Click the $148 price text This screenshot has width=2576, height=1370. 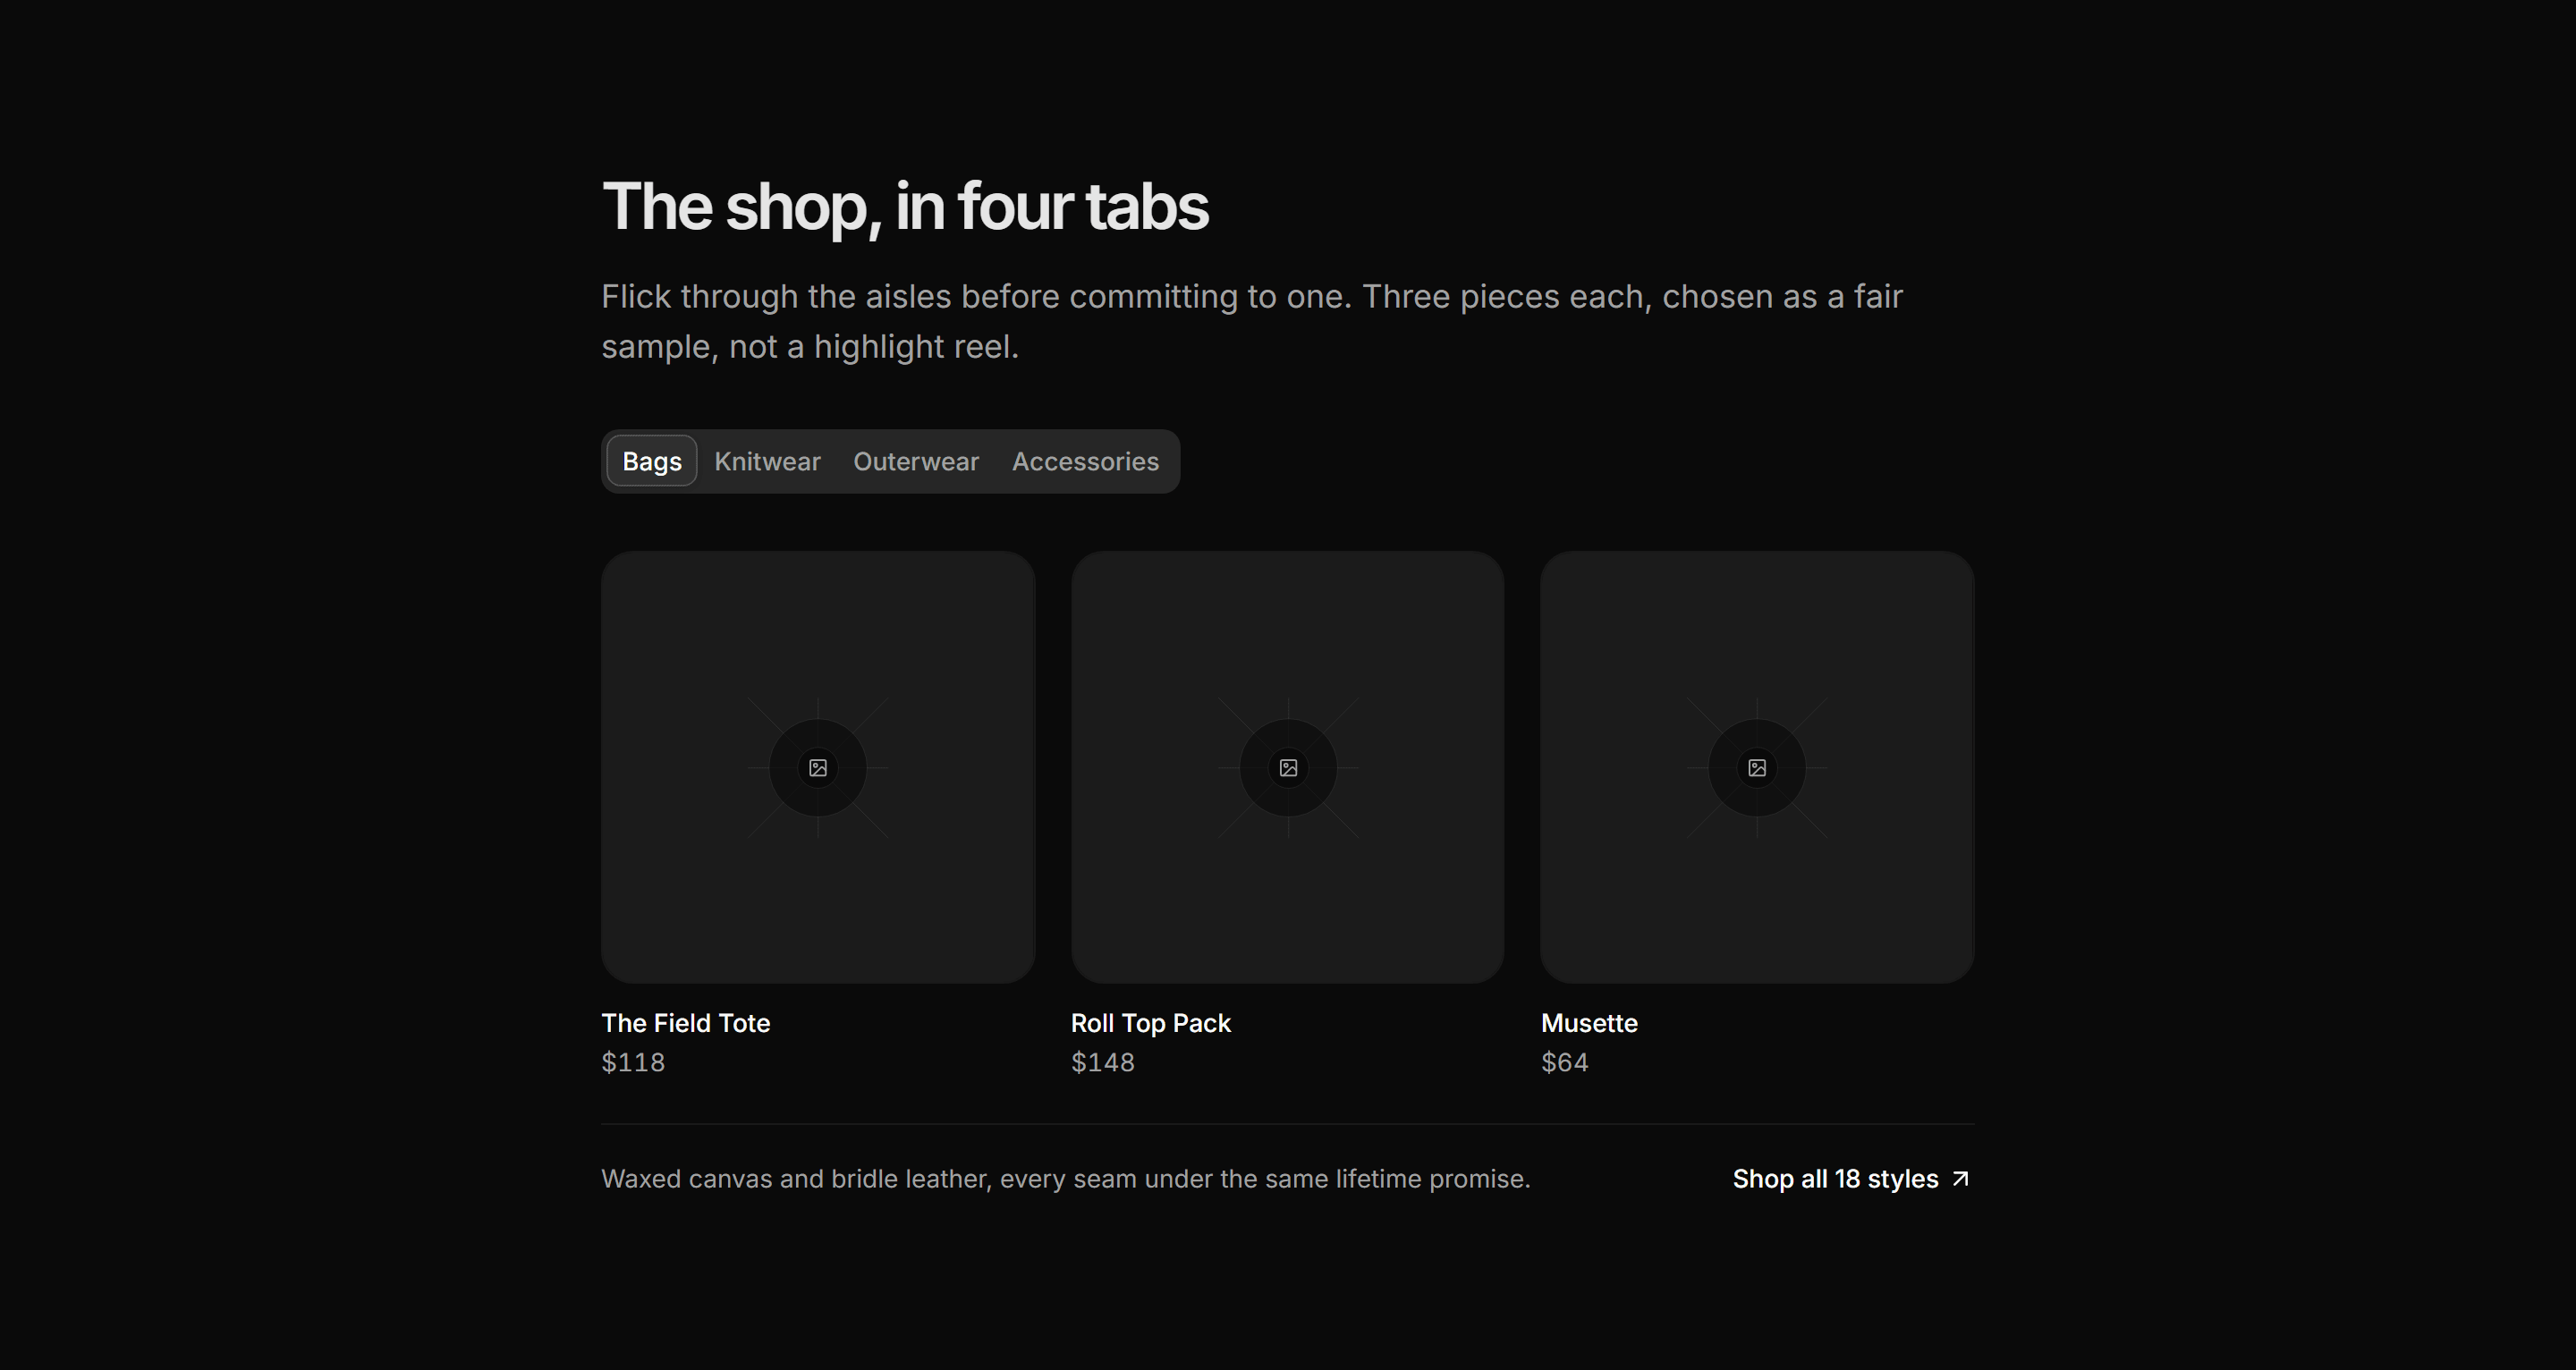pos(1103,1062)
